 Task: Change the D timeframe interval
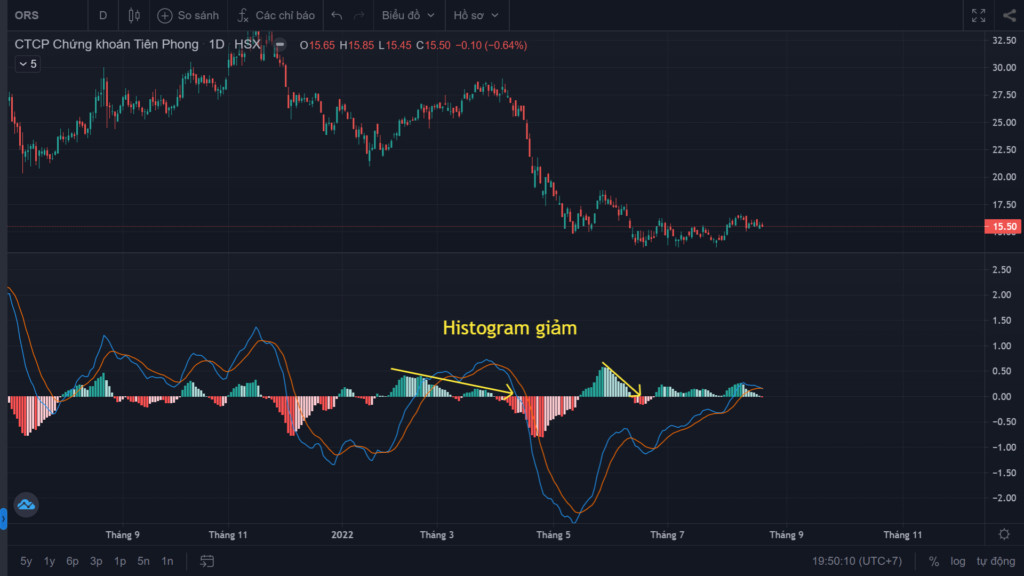tap(103, 15)
